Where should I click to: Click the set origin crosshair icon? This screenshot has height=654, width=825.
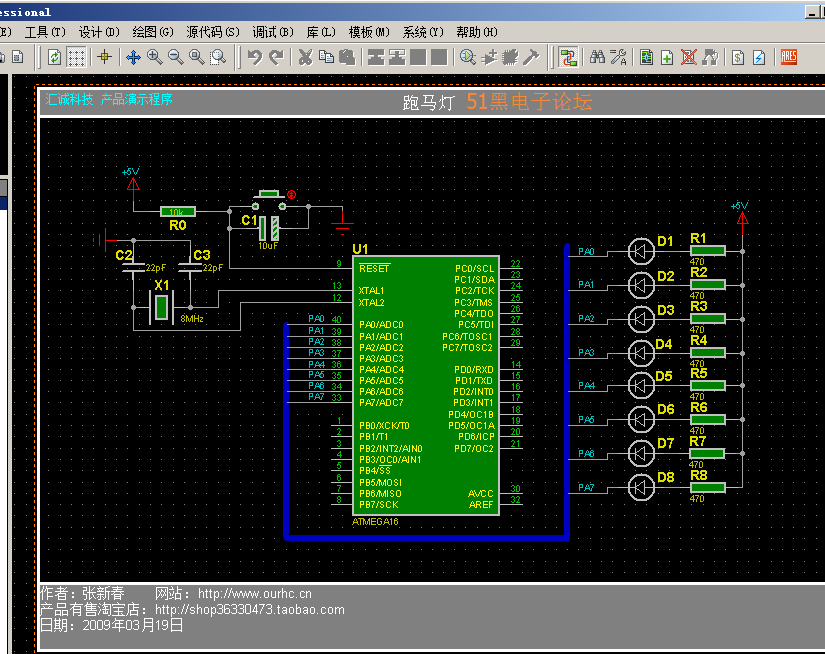tap(104, 57)
